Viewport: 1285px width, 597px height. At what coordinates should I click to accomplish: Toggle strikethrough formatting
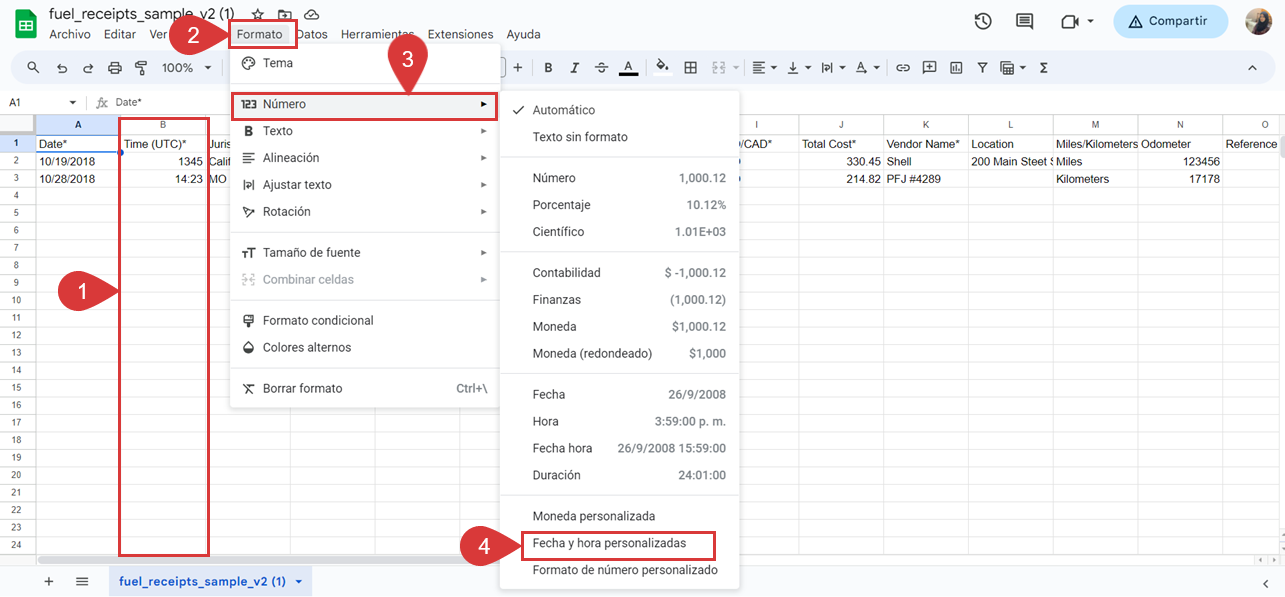click(x=601, y=68)
